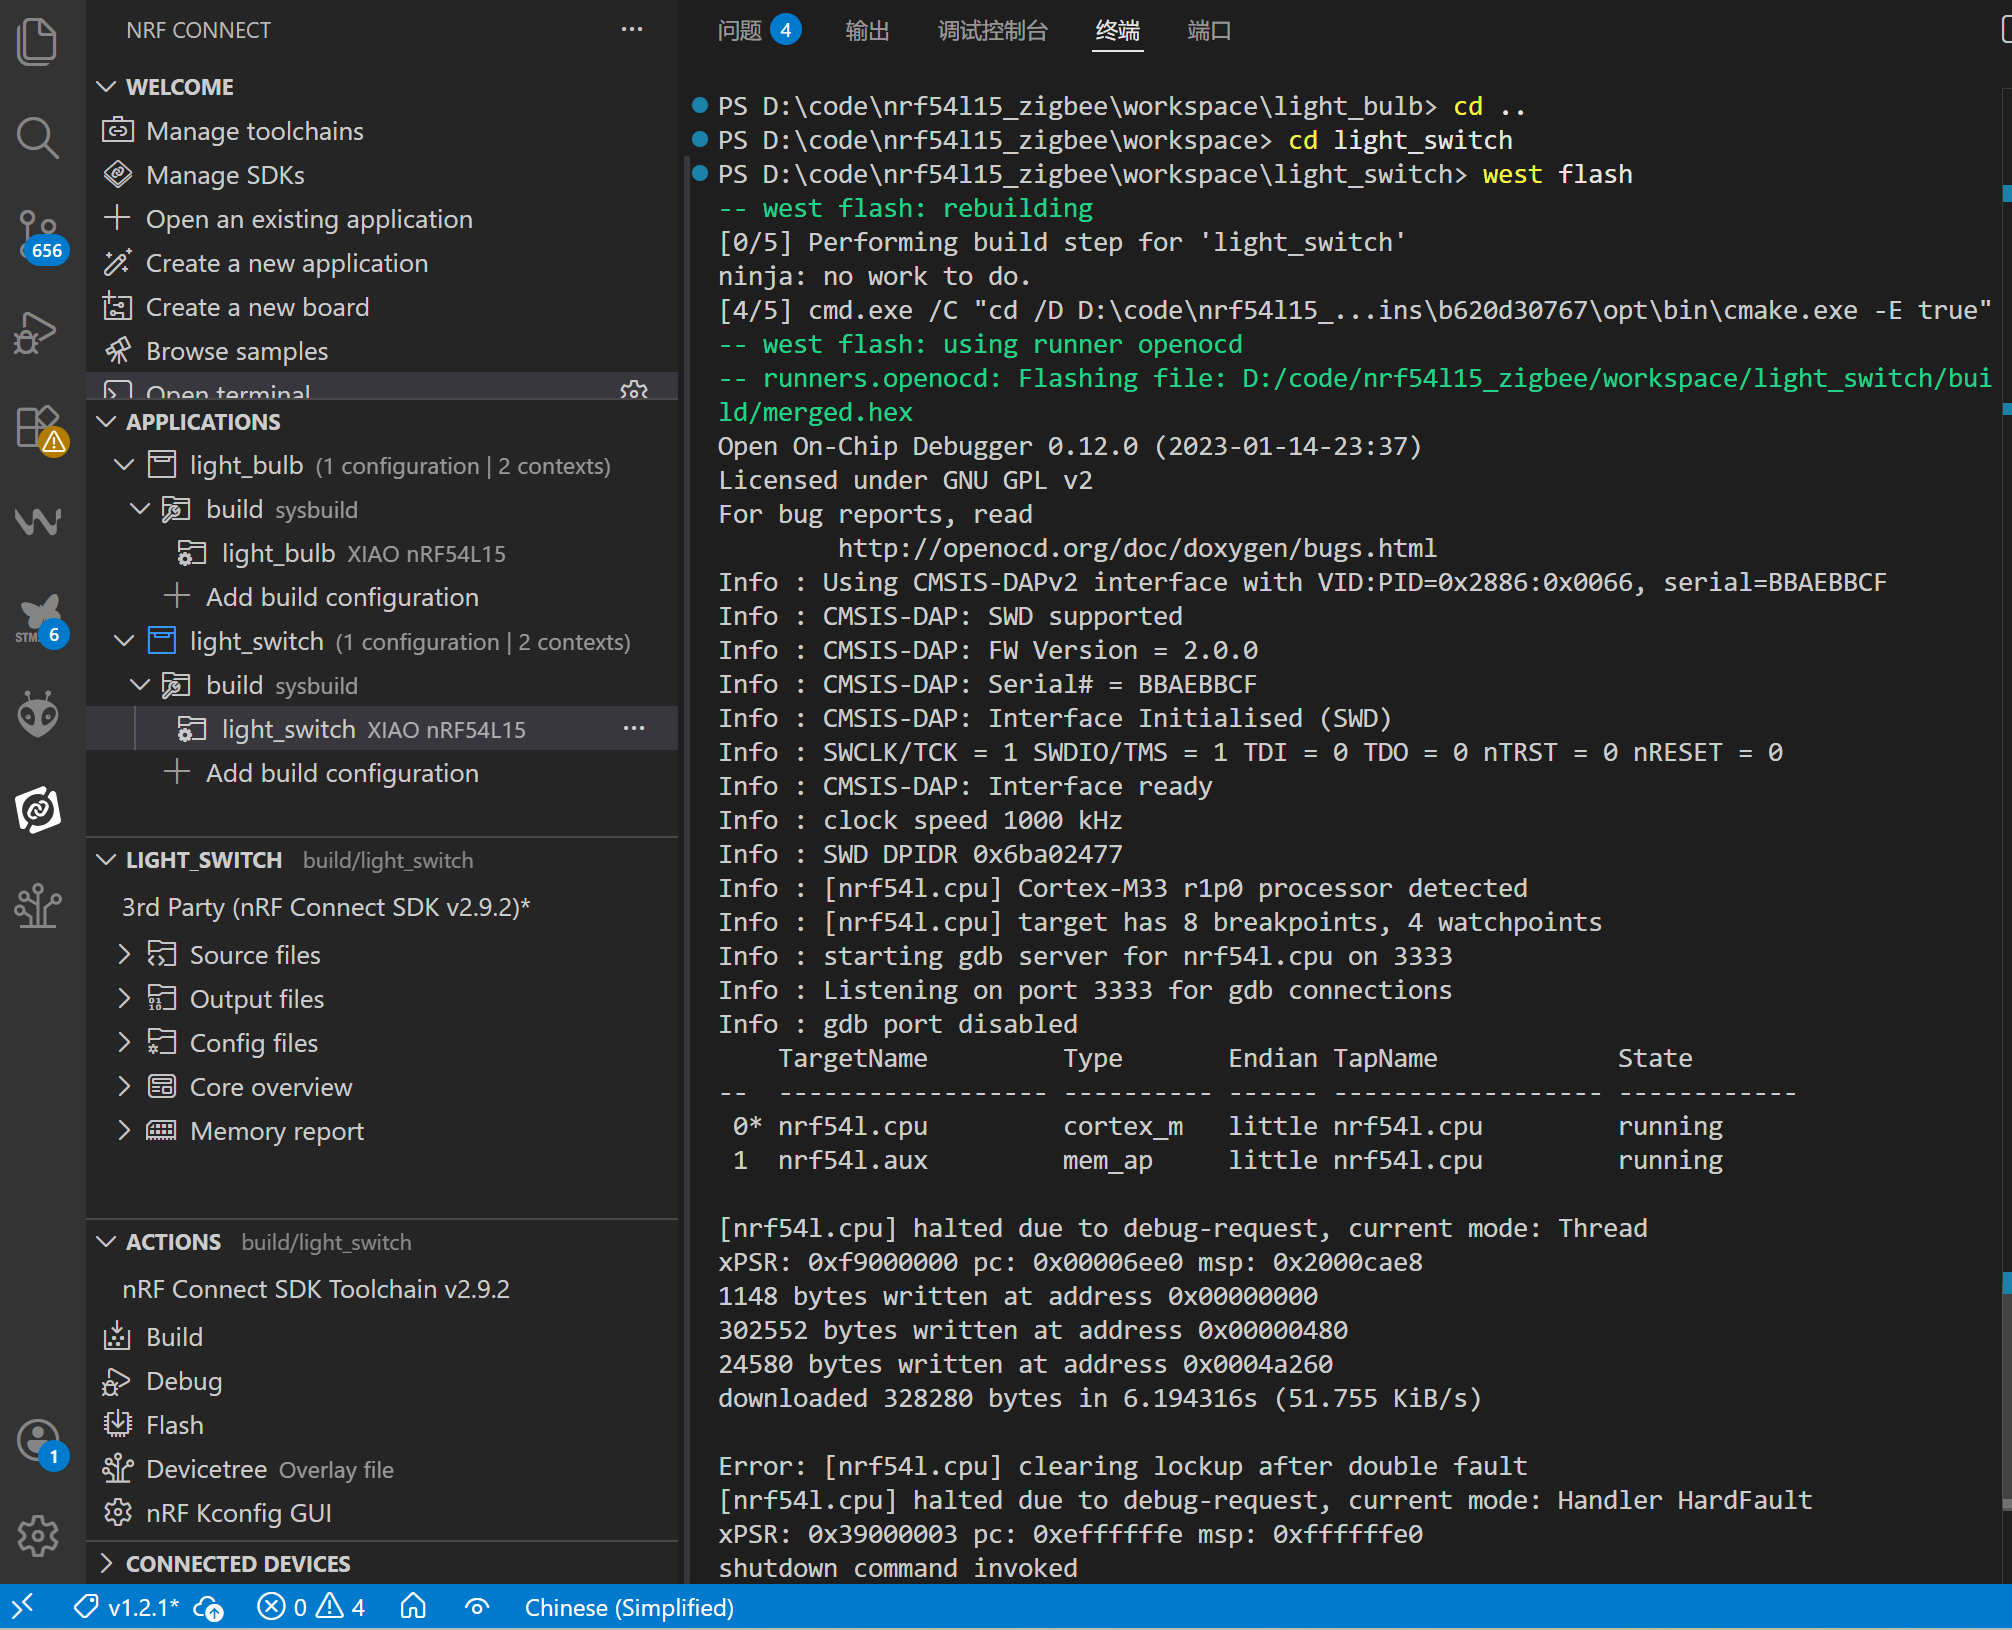Switch to the 问题 problems tab
The image size is (2012, 1630).
[740, 31]
